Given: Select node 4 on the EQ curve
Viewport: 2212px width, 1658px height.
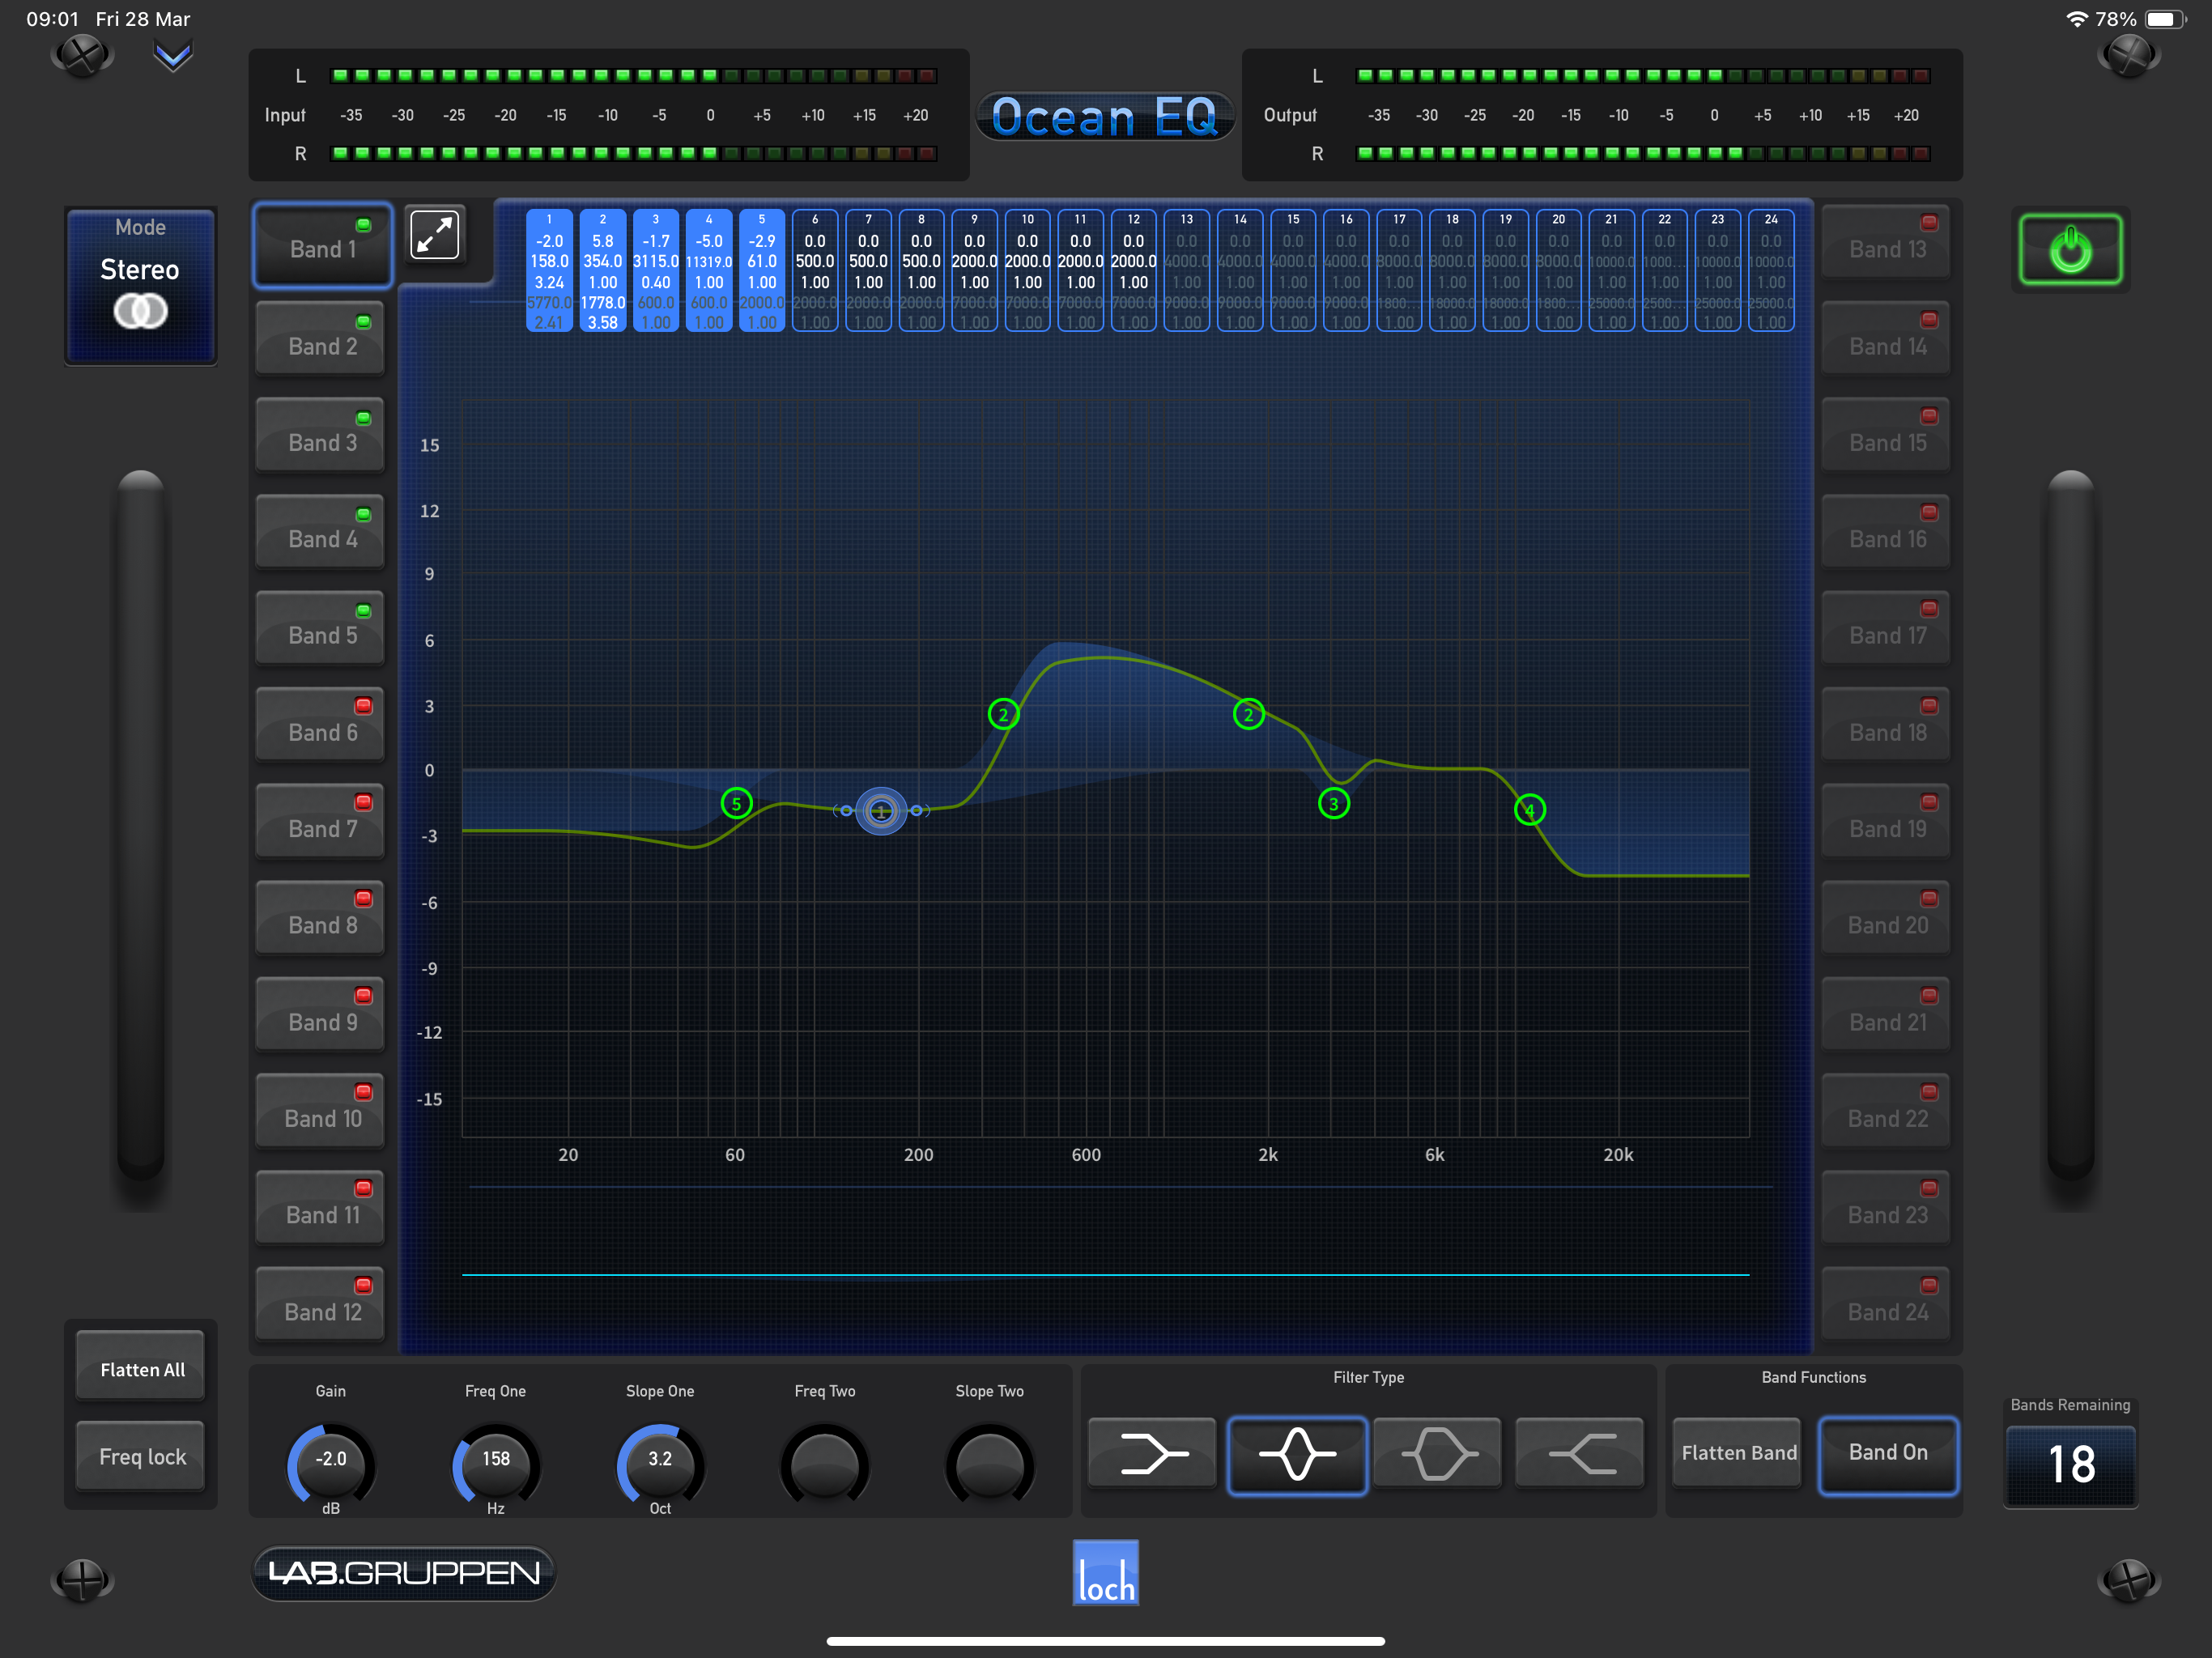Looking at the screenshot, I should (1529, 810).
